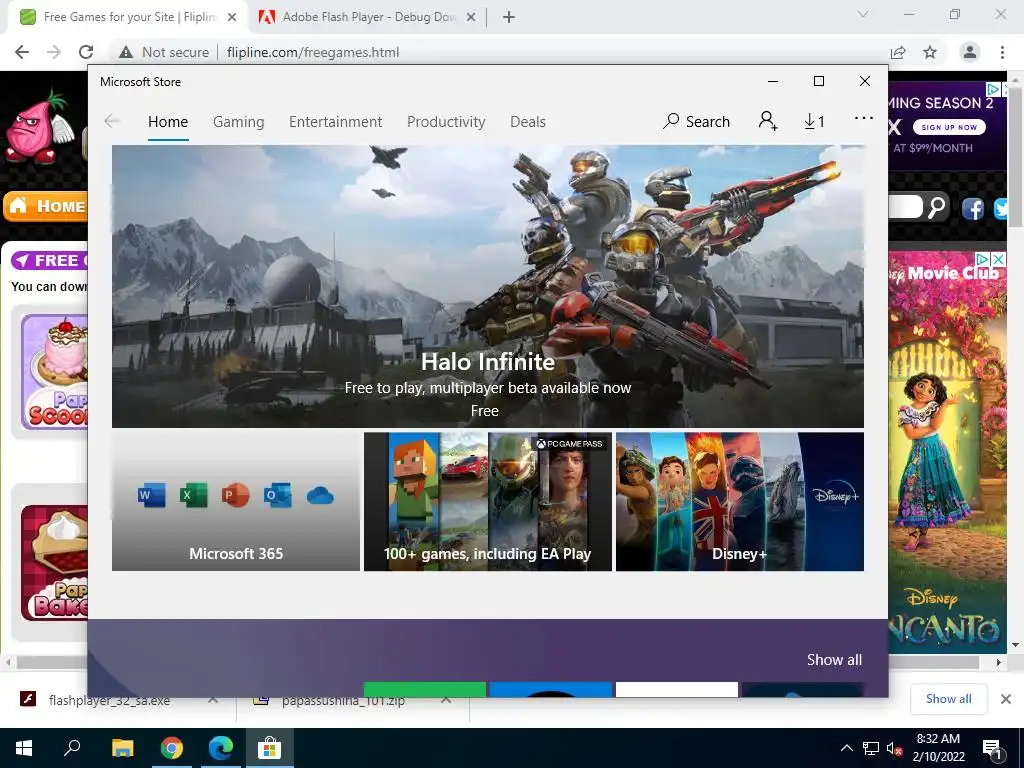Close the Adobe Flash Player tab
Screen dimensions: 1024x768
[x=470, y=17]
